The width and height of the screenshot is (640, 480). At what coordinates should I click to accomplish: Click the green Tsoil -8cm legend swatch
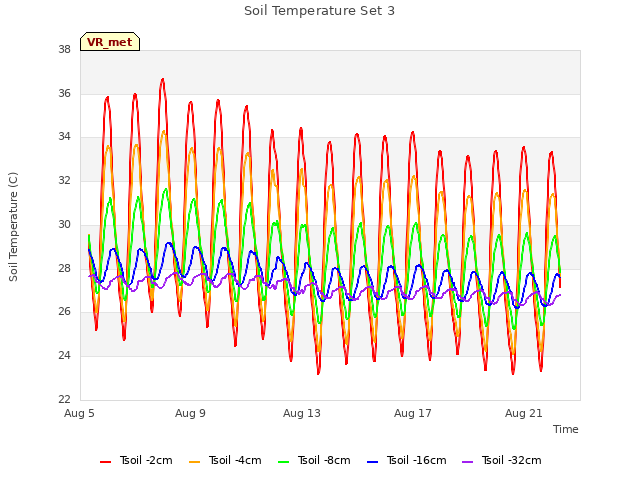tap(283, 462)
